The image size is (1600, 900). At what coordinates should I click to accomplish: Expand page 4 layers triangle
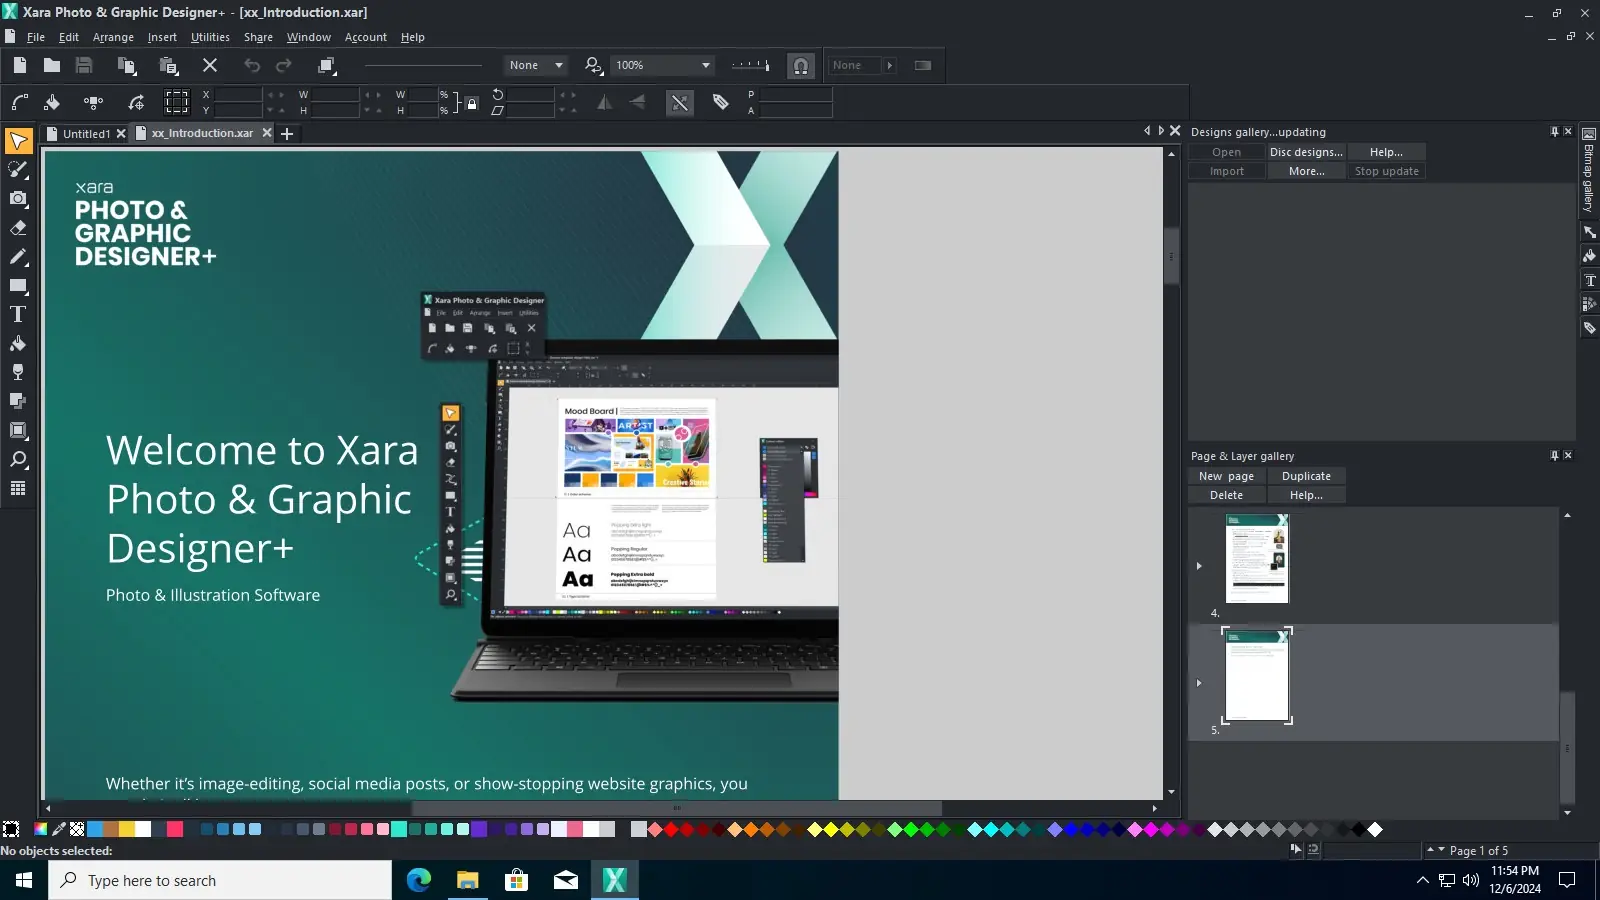1199,566
